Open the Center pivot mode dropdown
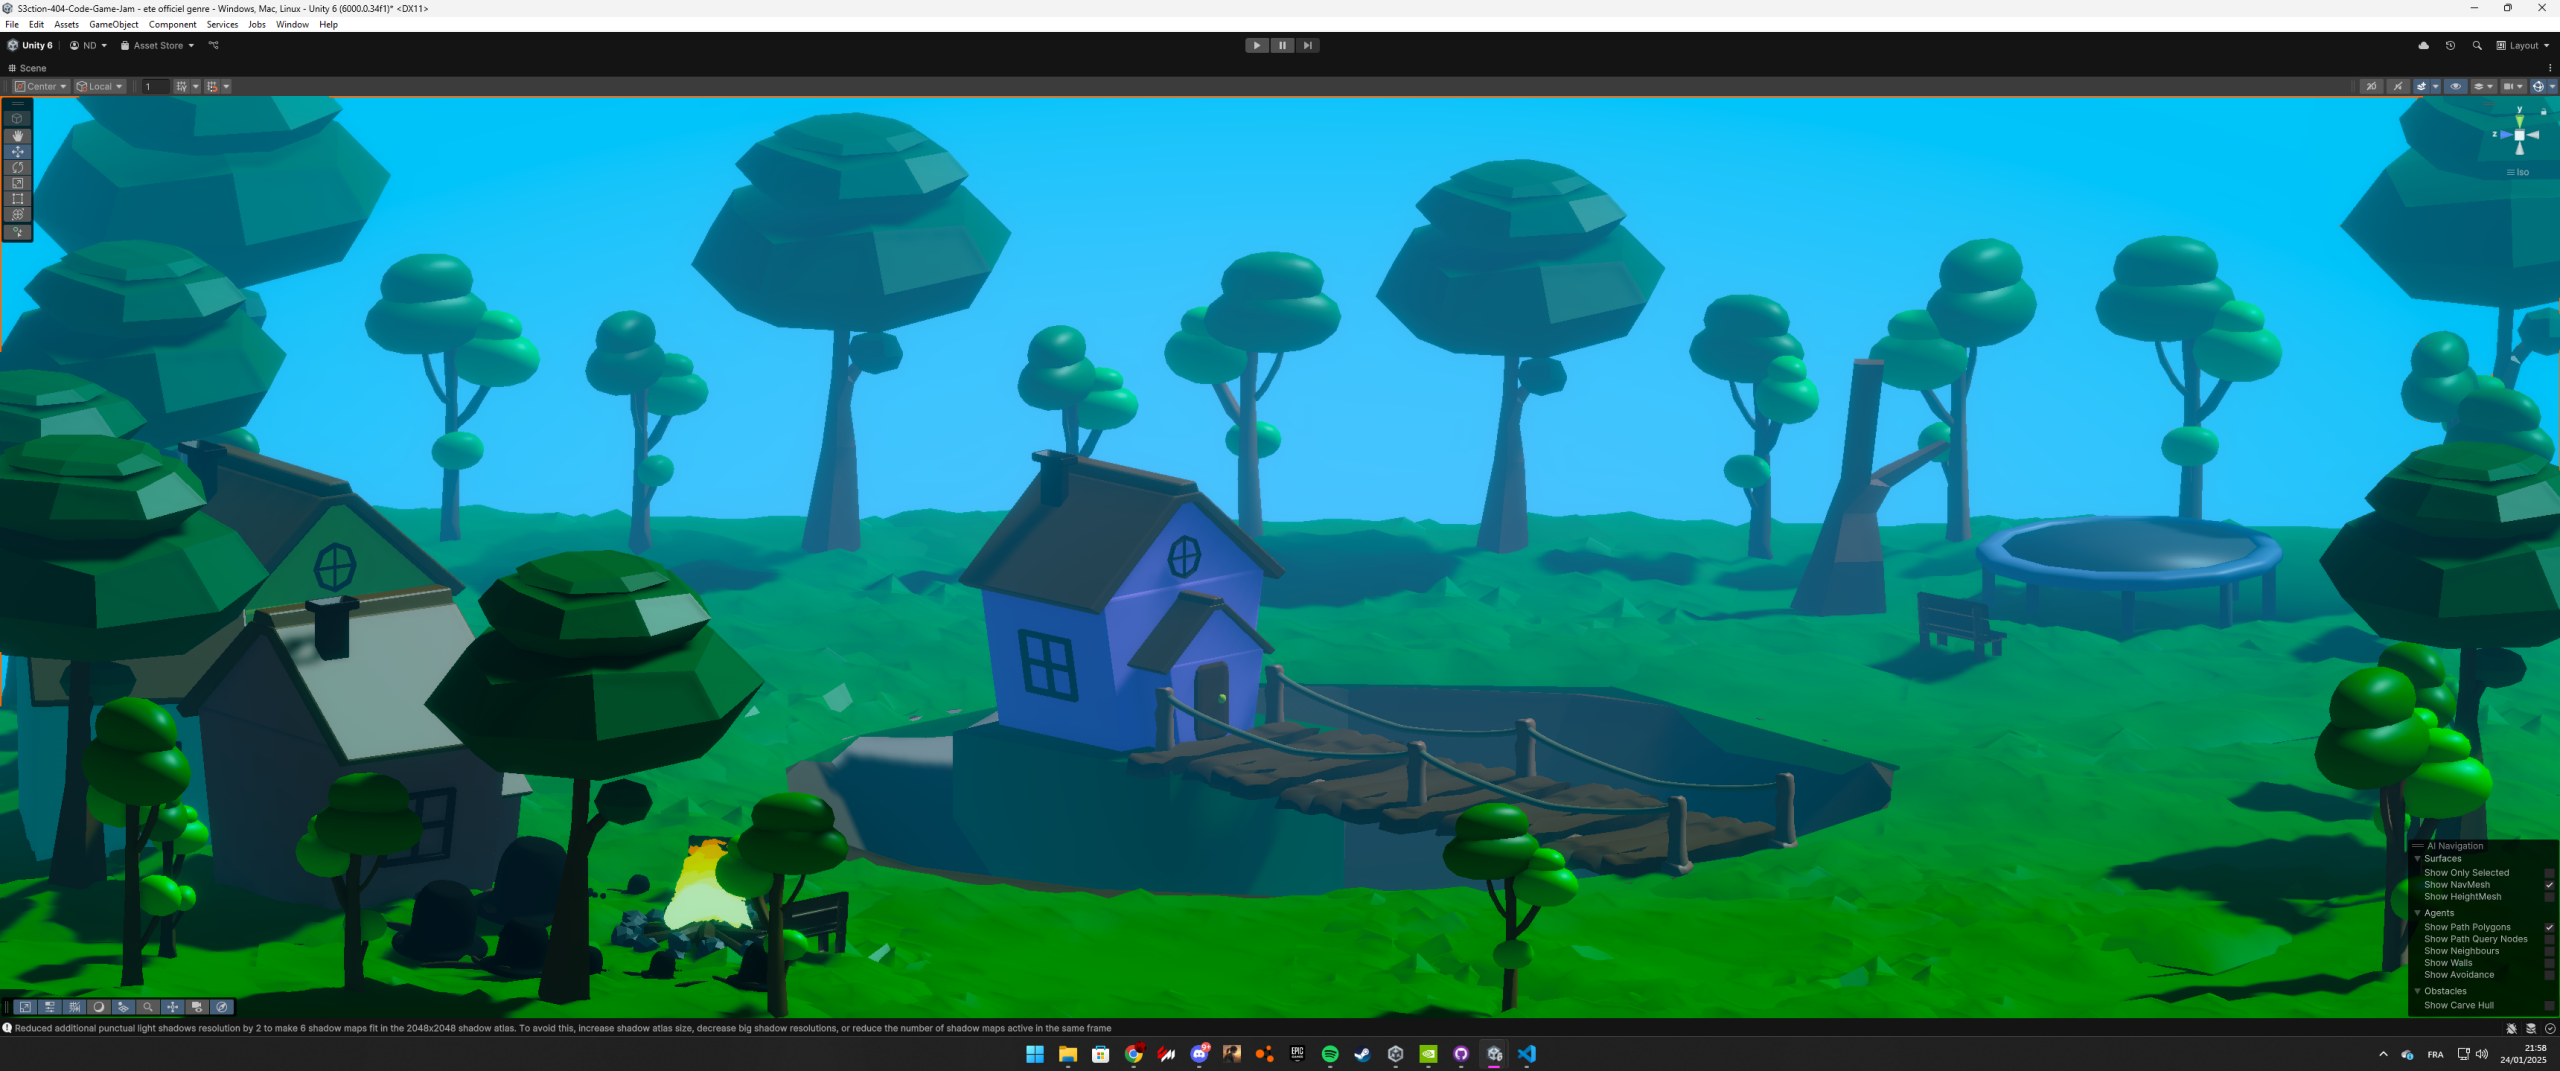 tap(41, 86)
